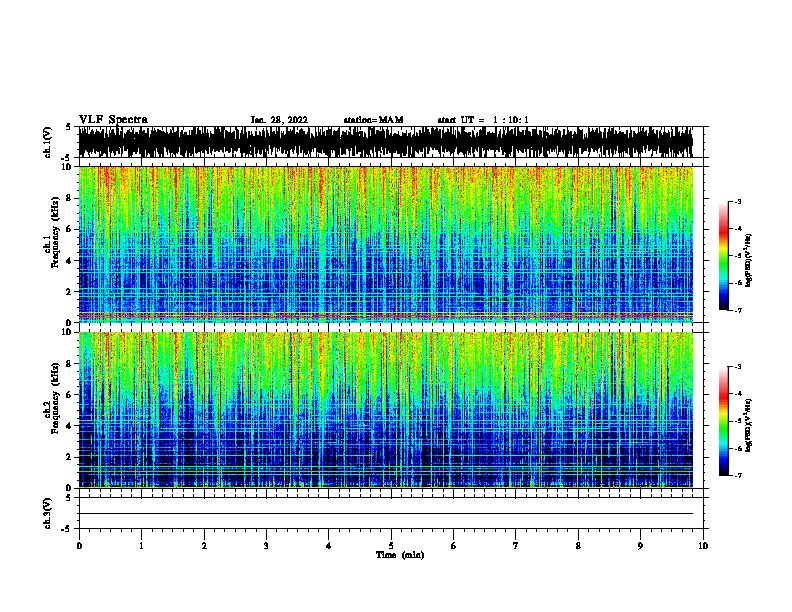Click time axis tick label "9"
Screen dimensions: 792x612
click(x=640, y=545)
